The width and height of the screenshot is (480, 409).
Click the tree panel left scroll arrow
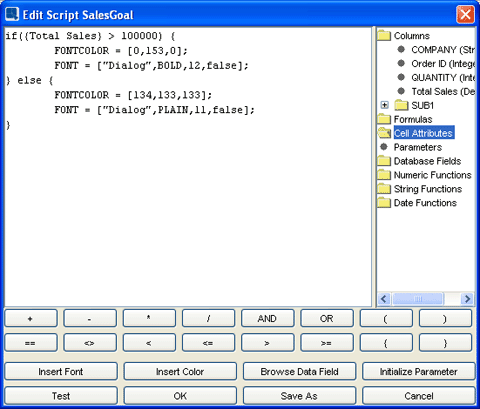[x=384, y=299]
